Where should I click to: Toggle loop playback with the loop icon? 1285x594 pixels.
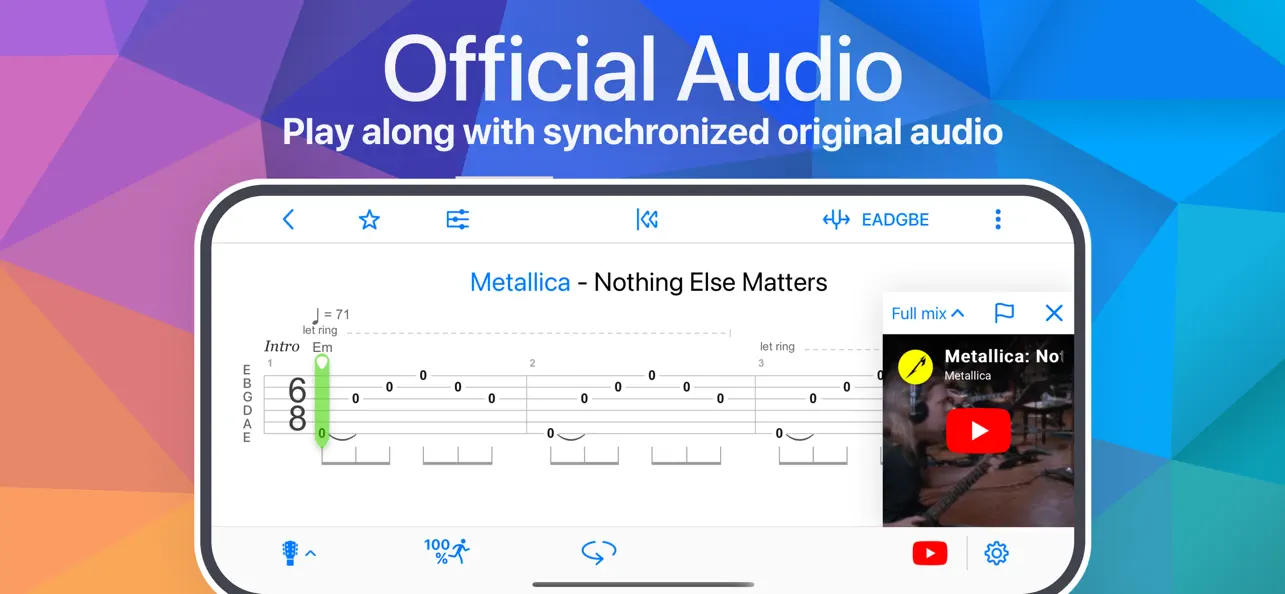point(599,552)
